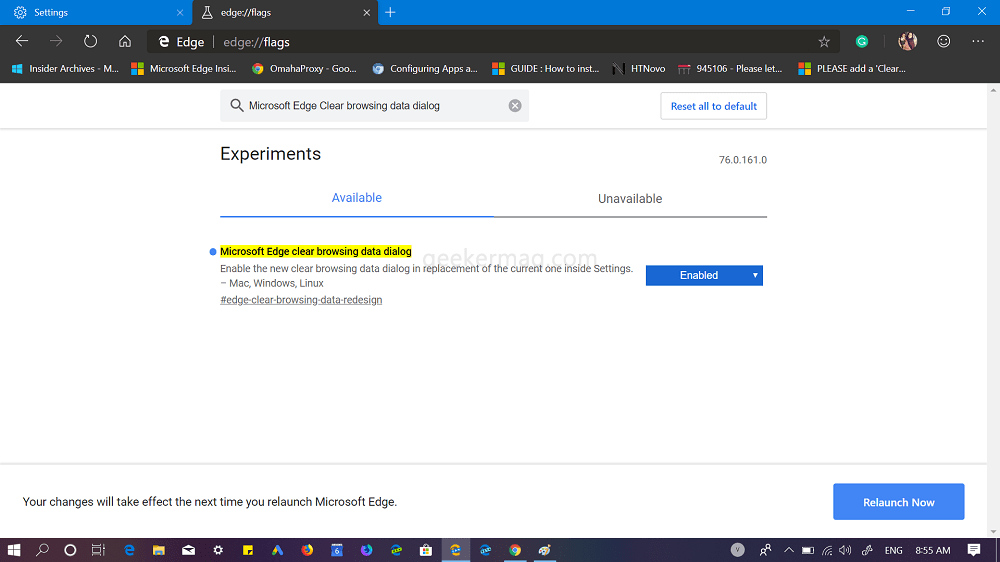Screen dimensions: 1000x562
Task: Open the home page via the home icon
Action: coord(125,41)
